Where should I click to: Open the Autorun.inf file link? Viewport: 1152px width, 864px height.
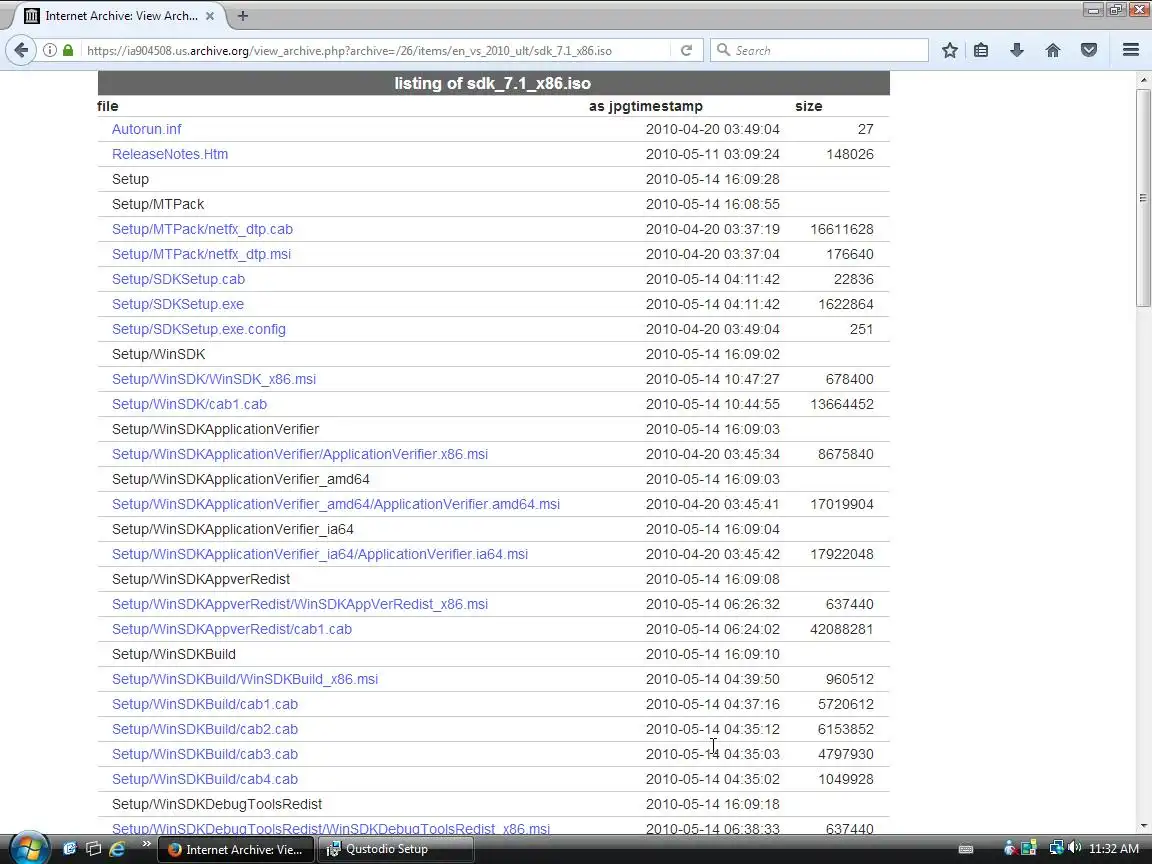coord(146,129)
